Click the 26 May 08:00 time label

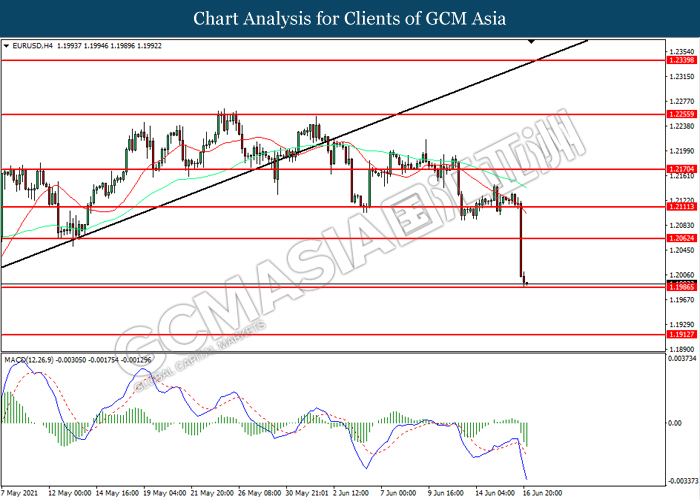pos(260,493)
